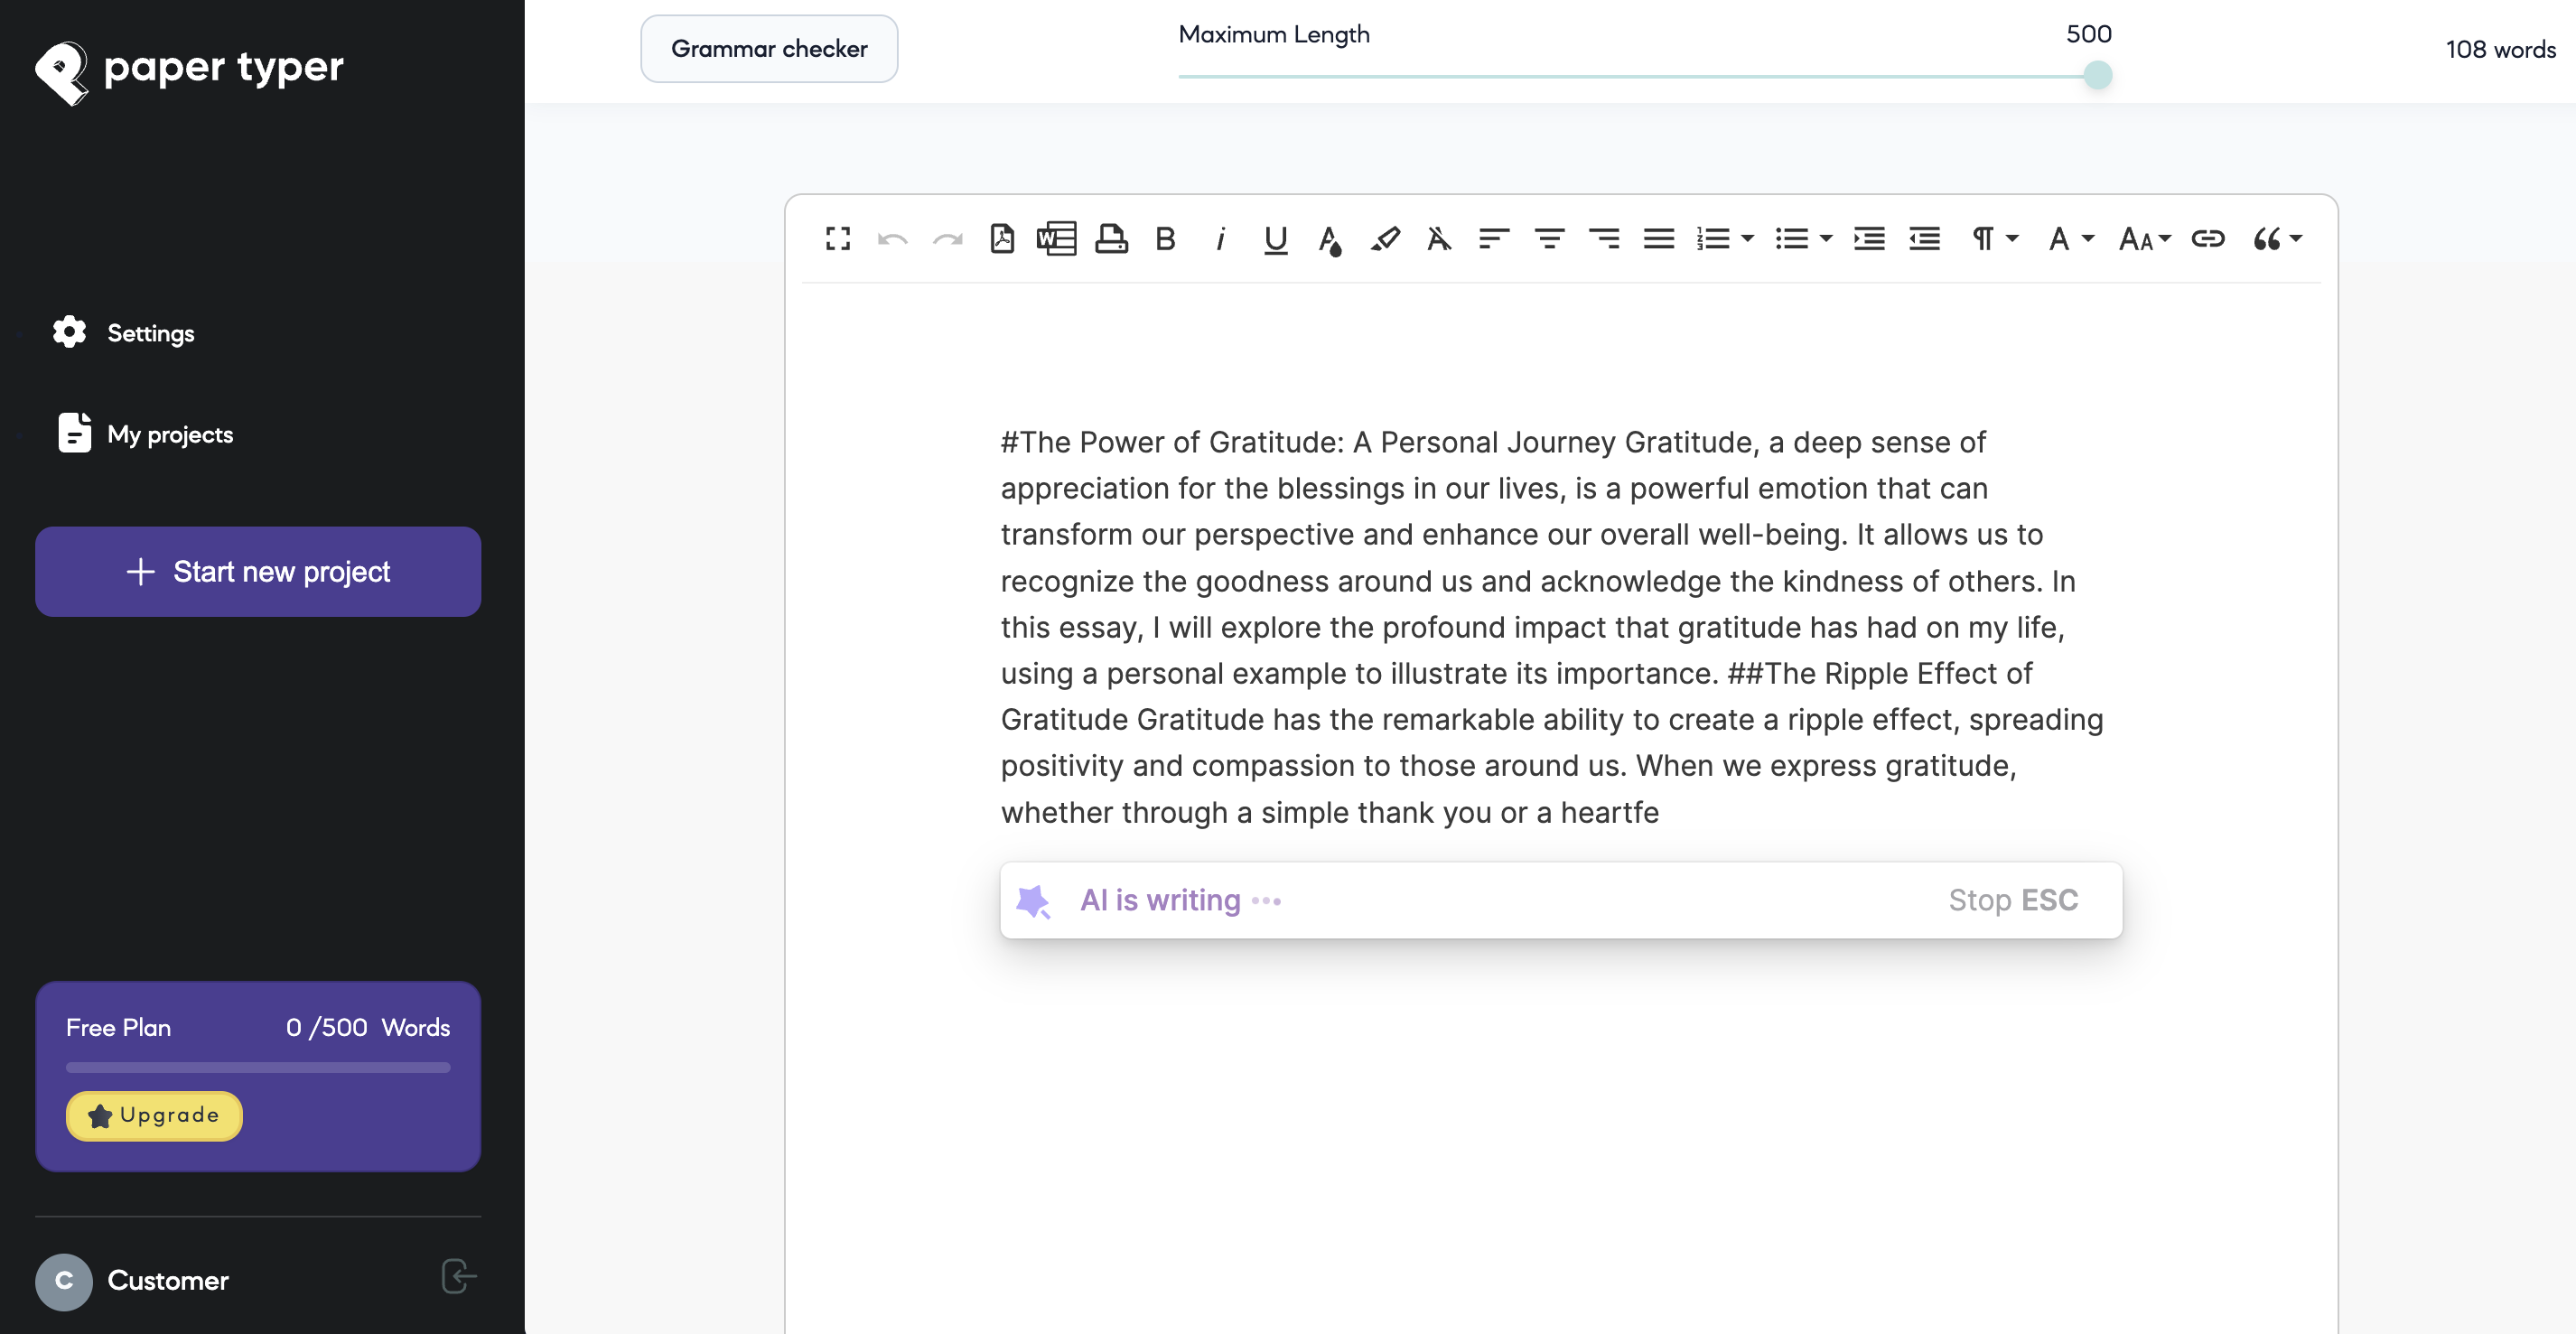
Task: Click the Grammar checker button
Action: click(x=770, y=48)
